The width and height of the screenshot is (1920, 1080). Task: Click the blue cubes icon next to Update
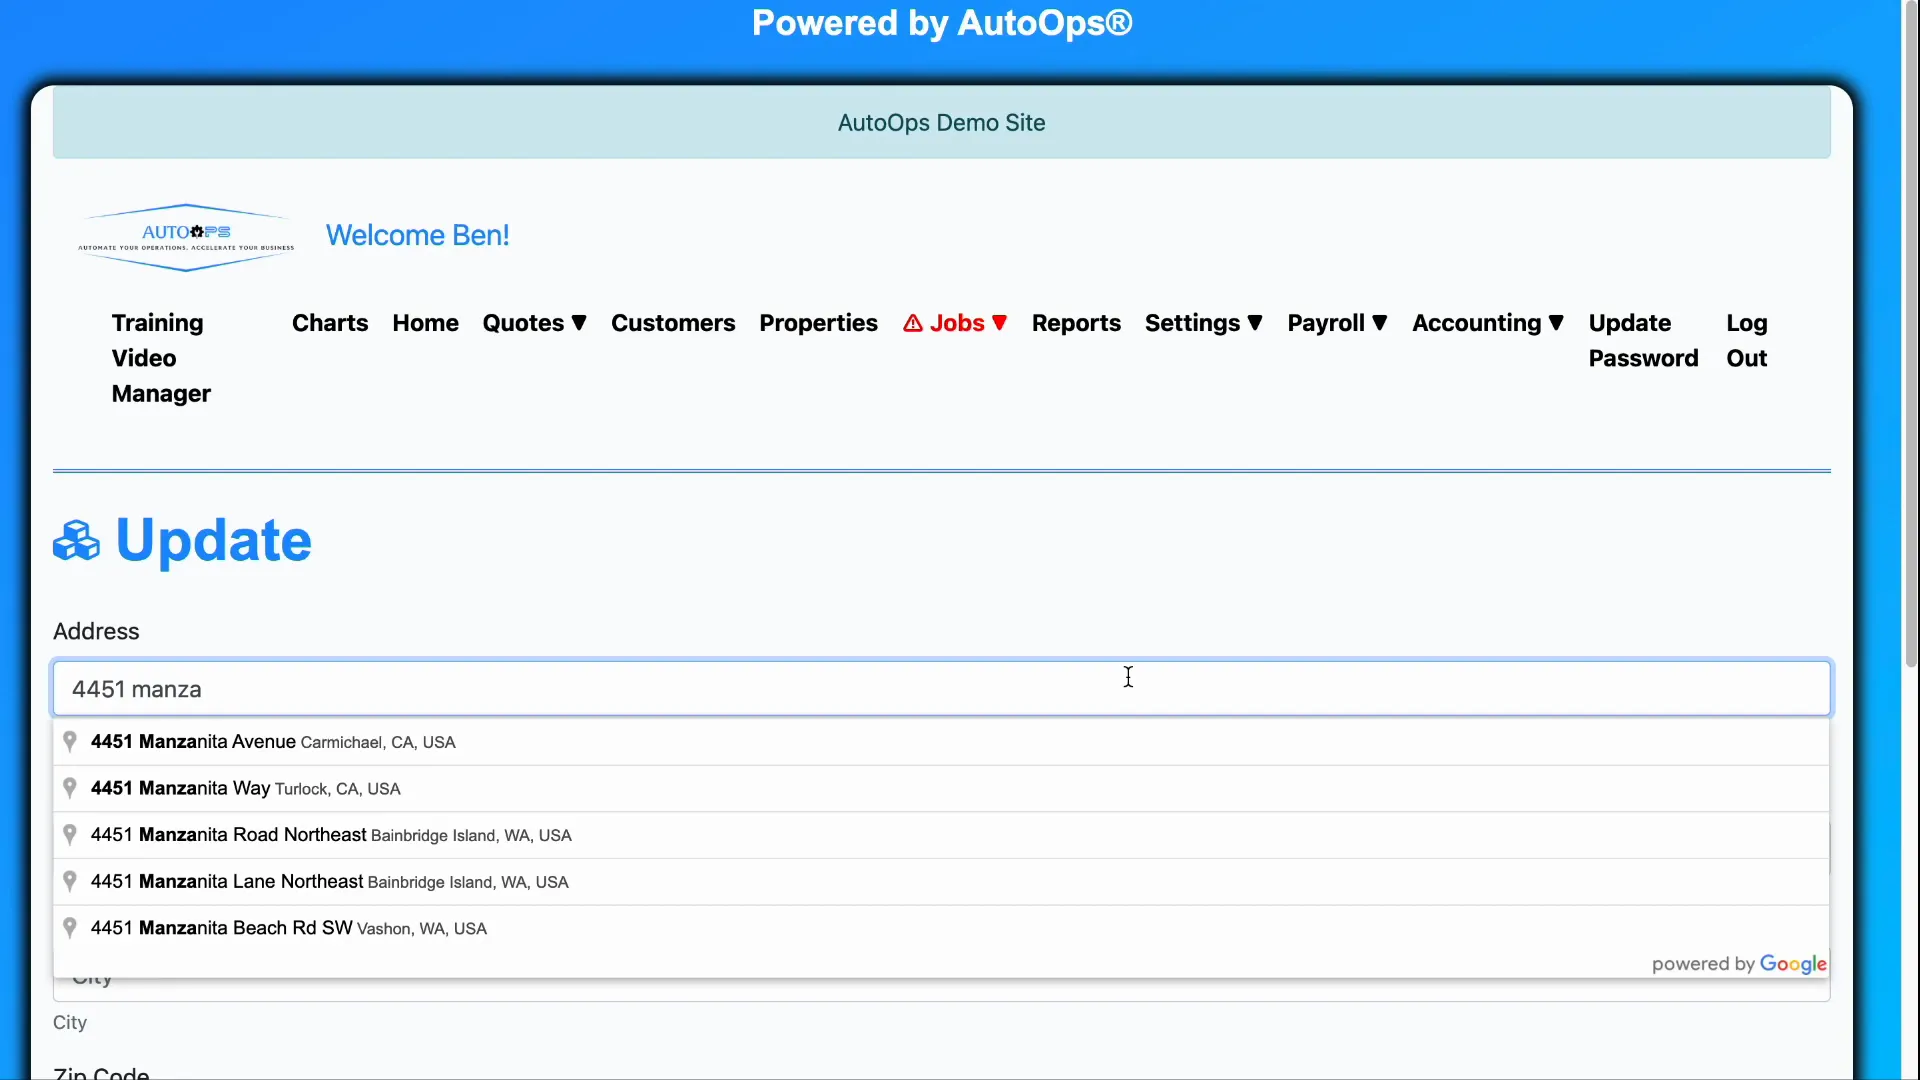[x=75, y=541]
